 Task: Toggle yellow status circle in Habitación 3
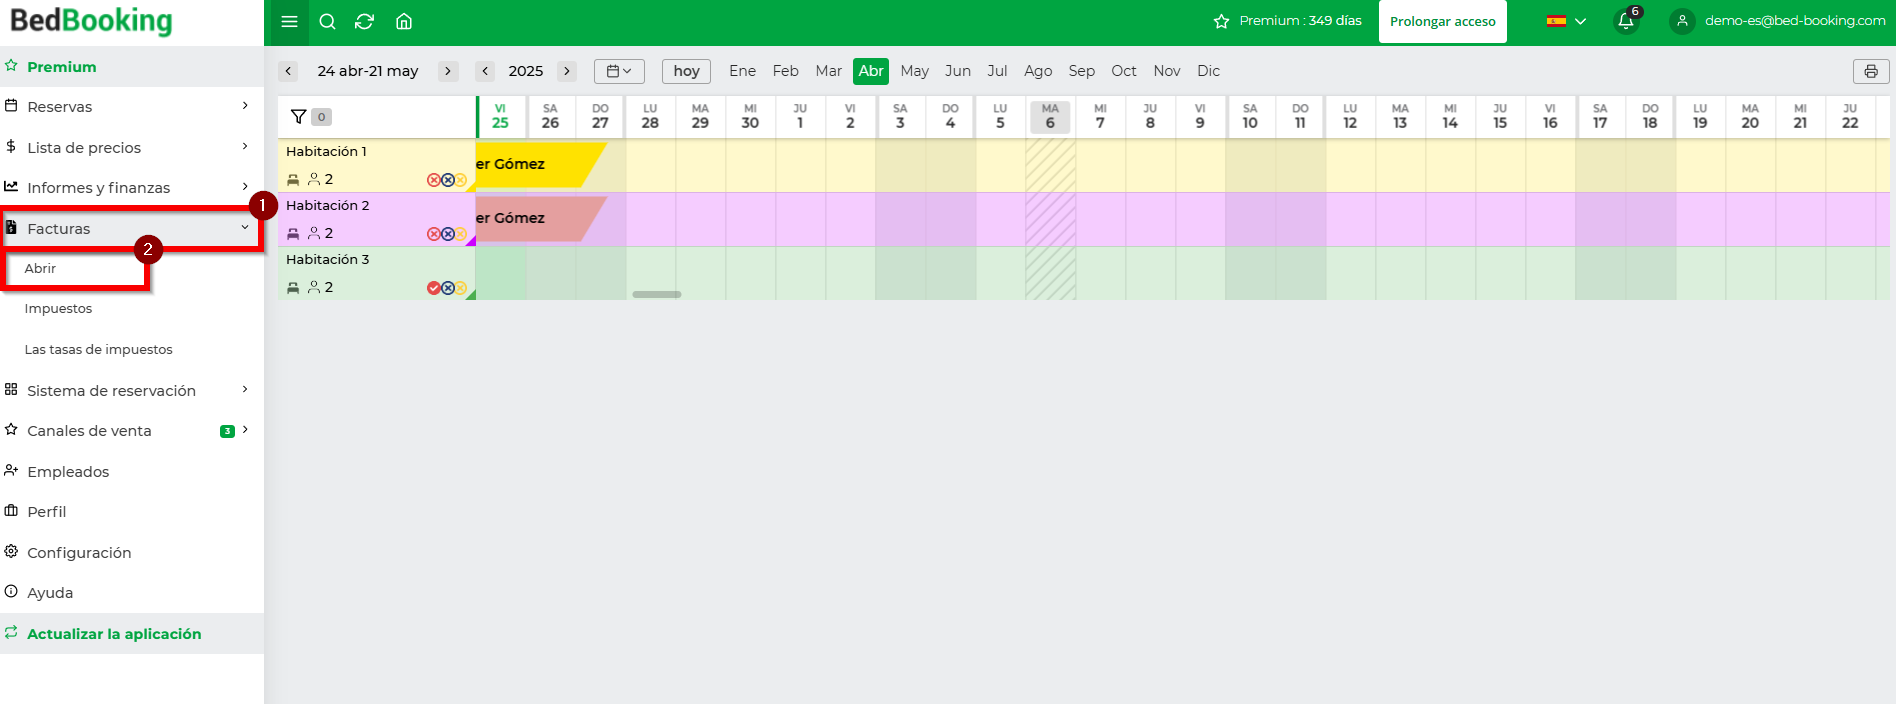461,288
